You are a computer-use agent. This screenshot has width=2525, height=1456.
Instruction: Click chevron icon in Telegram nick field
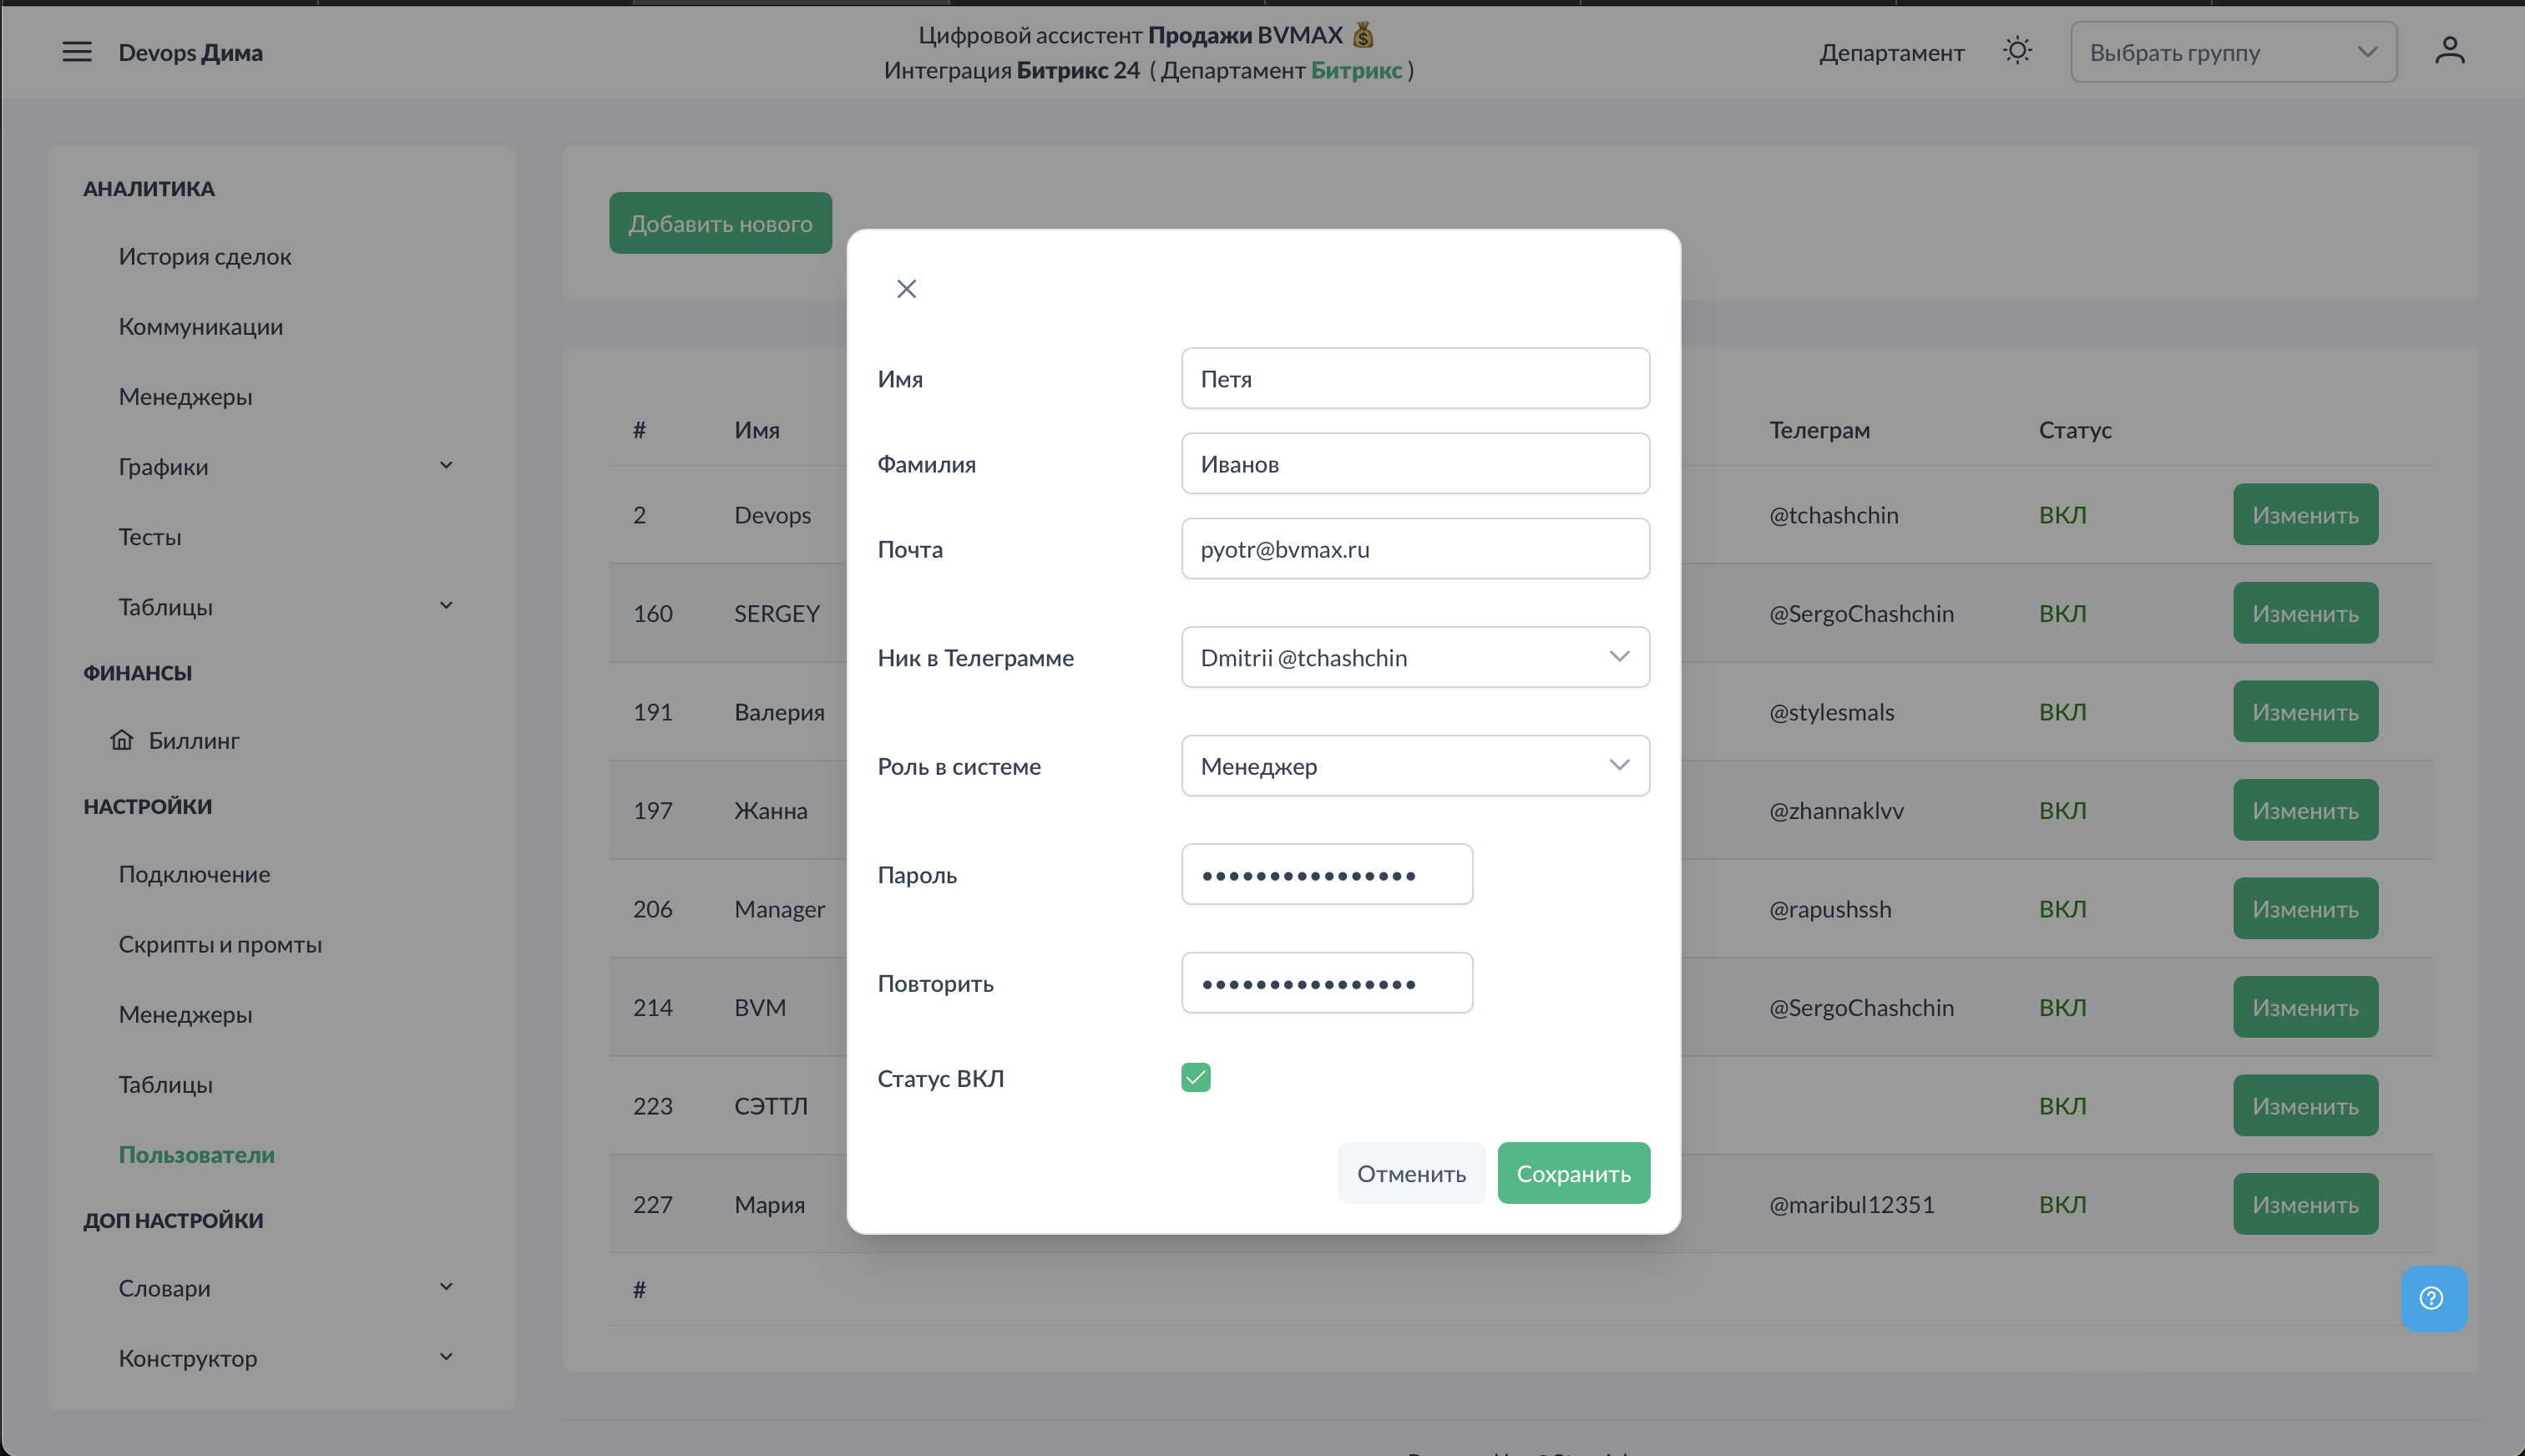click(x=1619, y=657)
